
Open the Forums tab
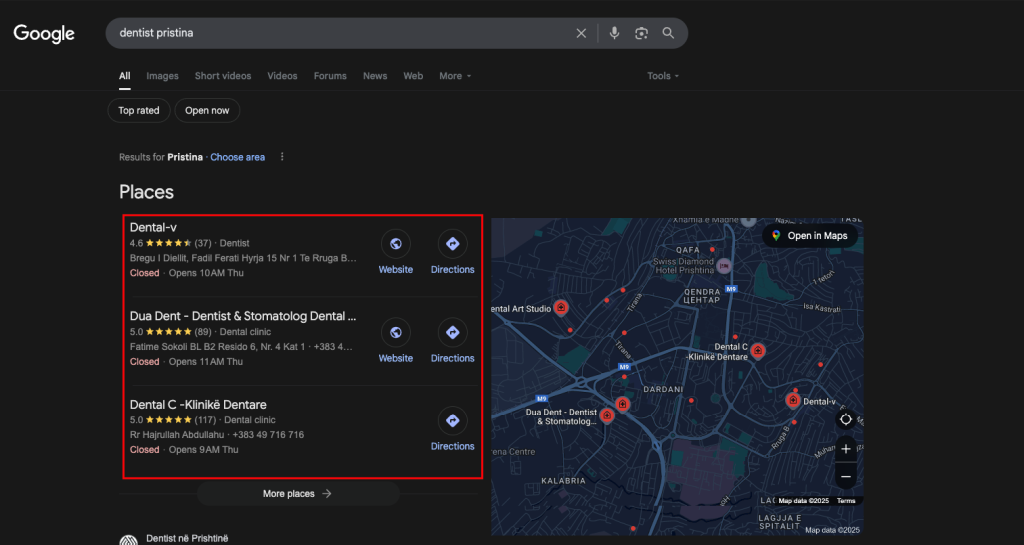pyautogui.click(x=330, y=76)
